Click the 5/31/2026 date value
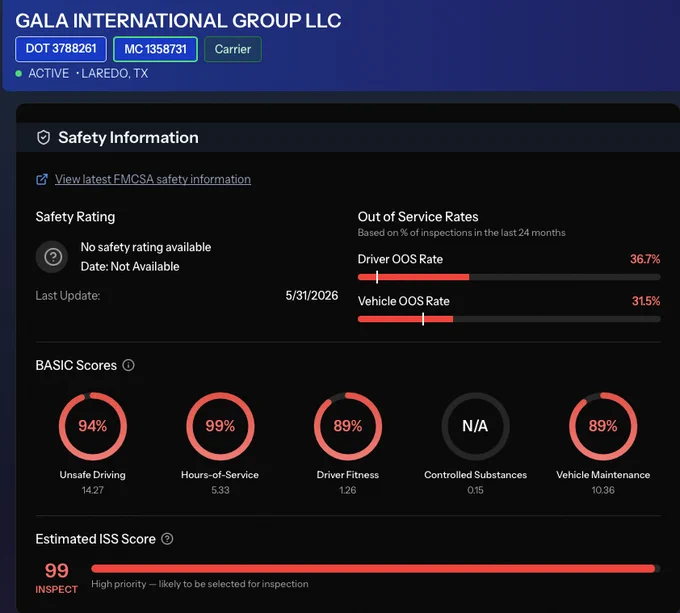680x613 pixels. (311, 296)
